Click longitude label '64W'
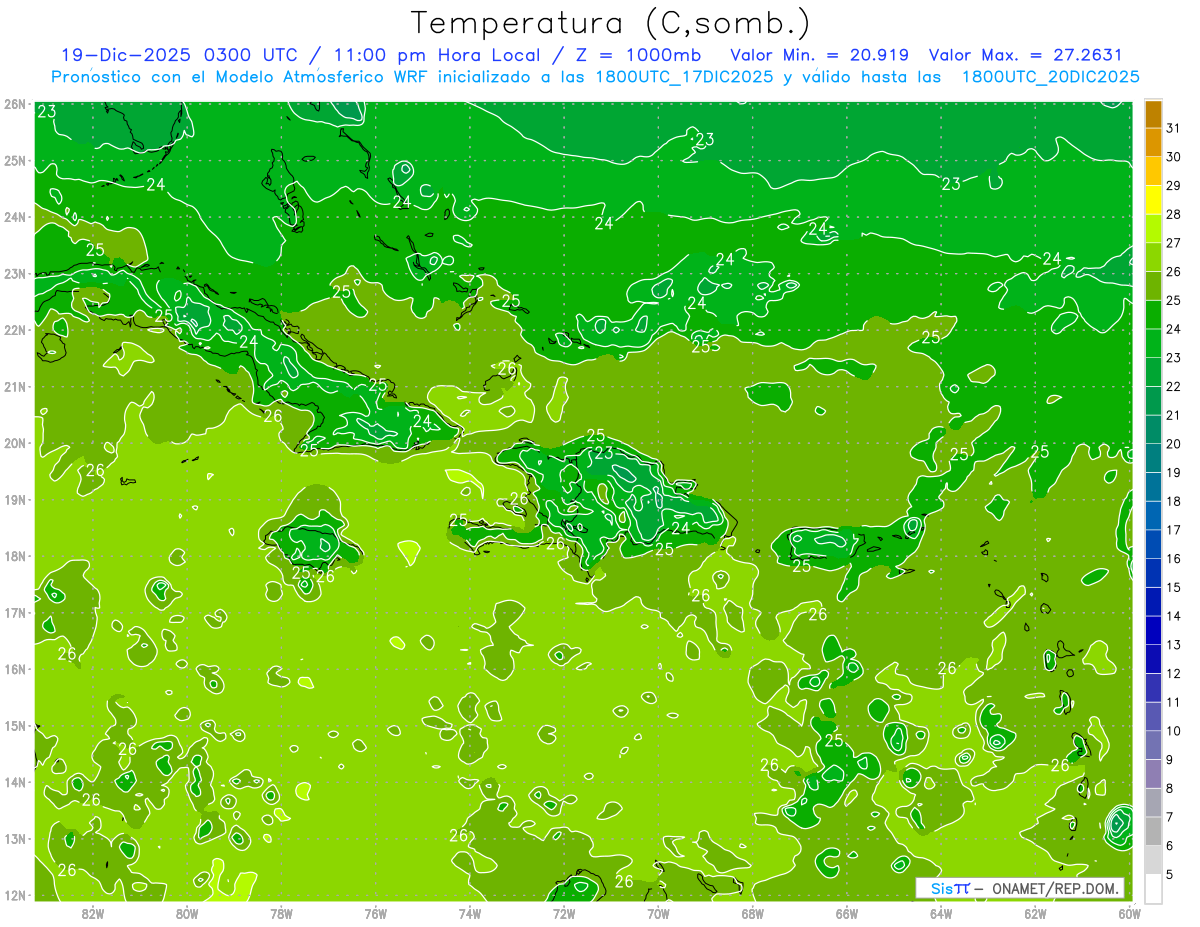Viewport: 1200px width, 927px height. pos(941,913)
